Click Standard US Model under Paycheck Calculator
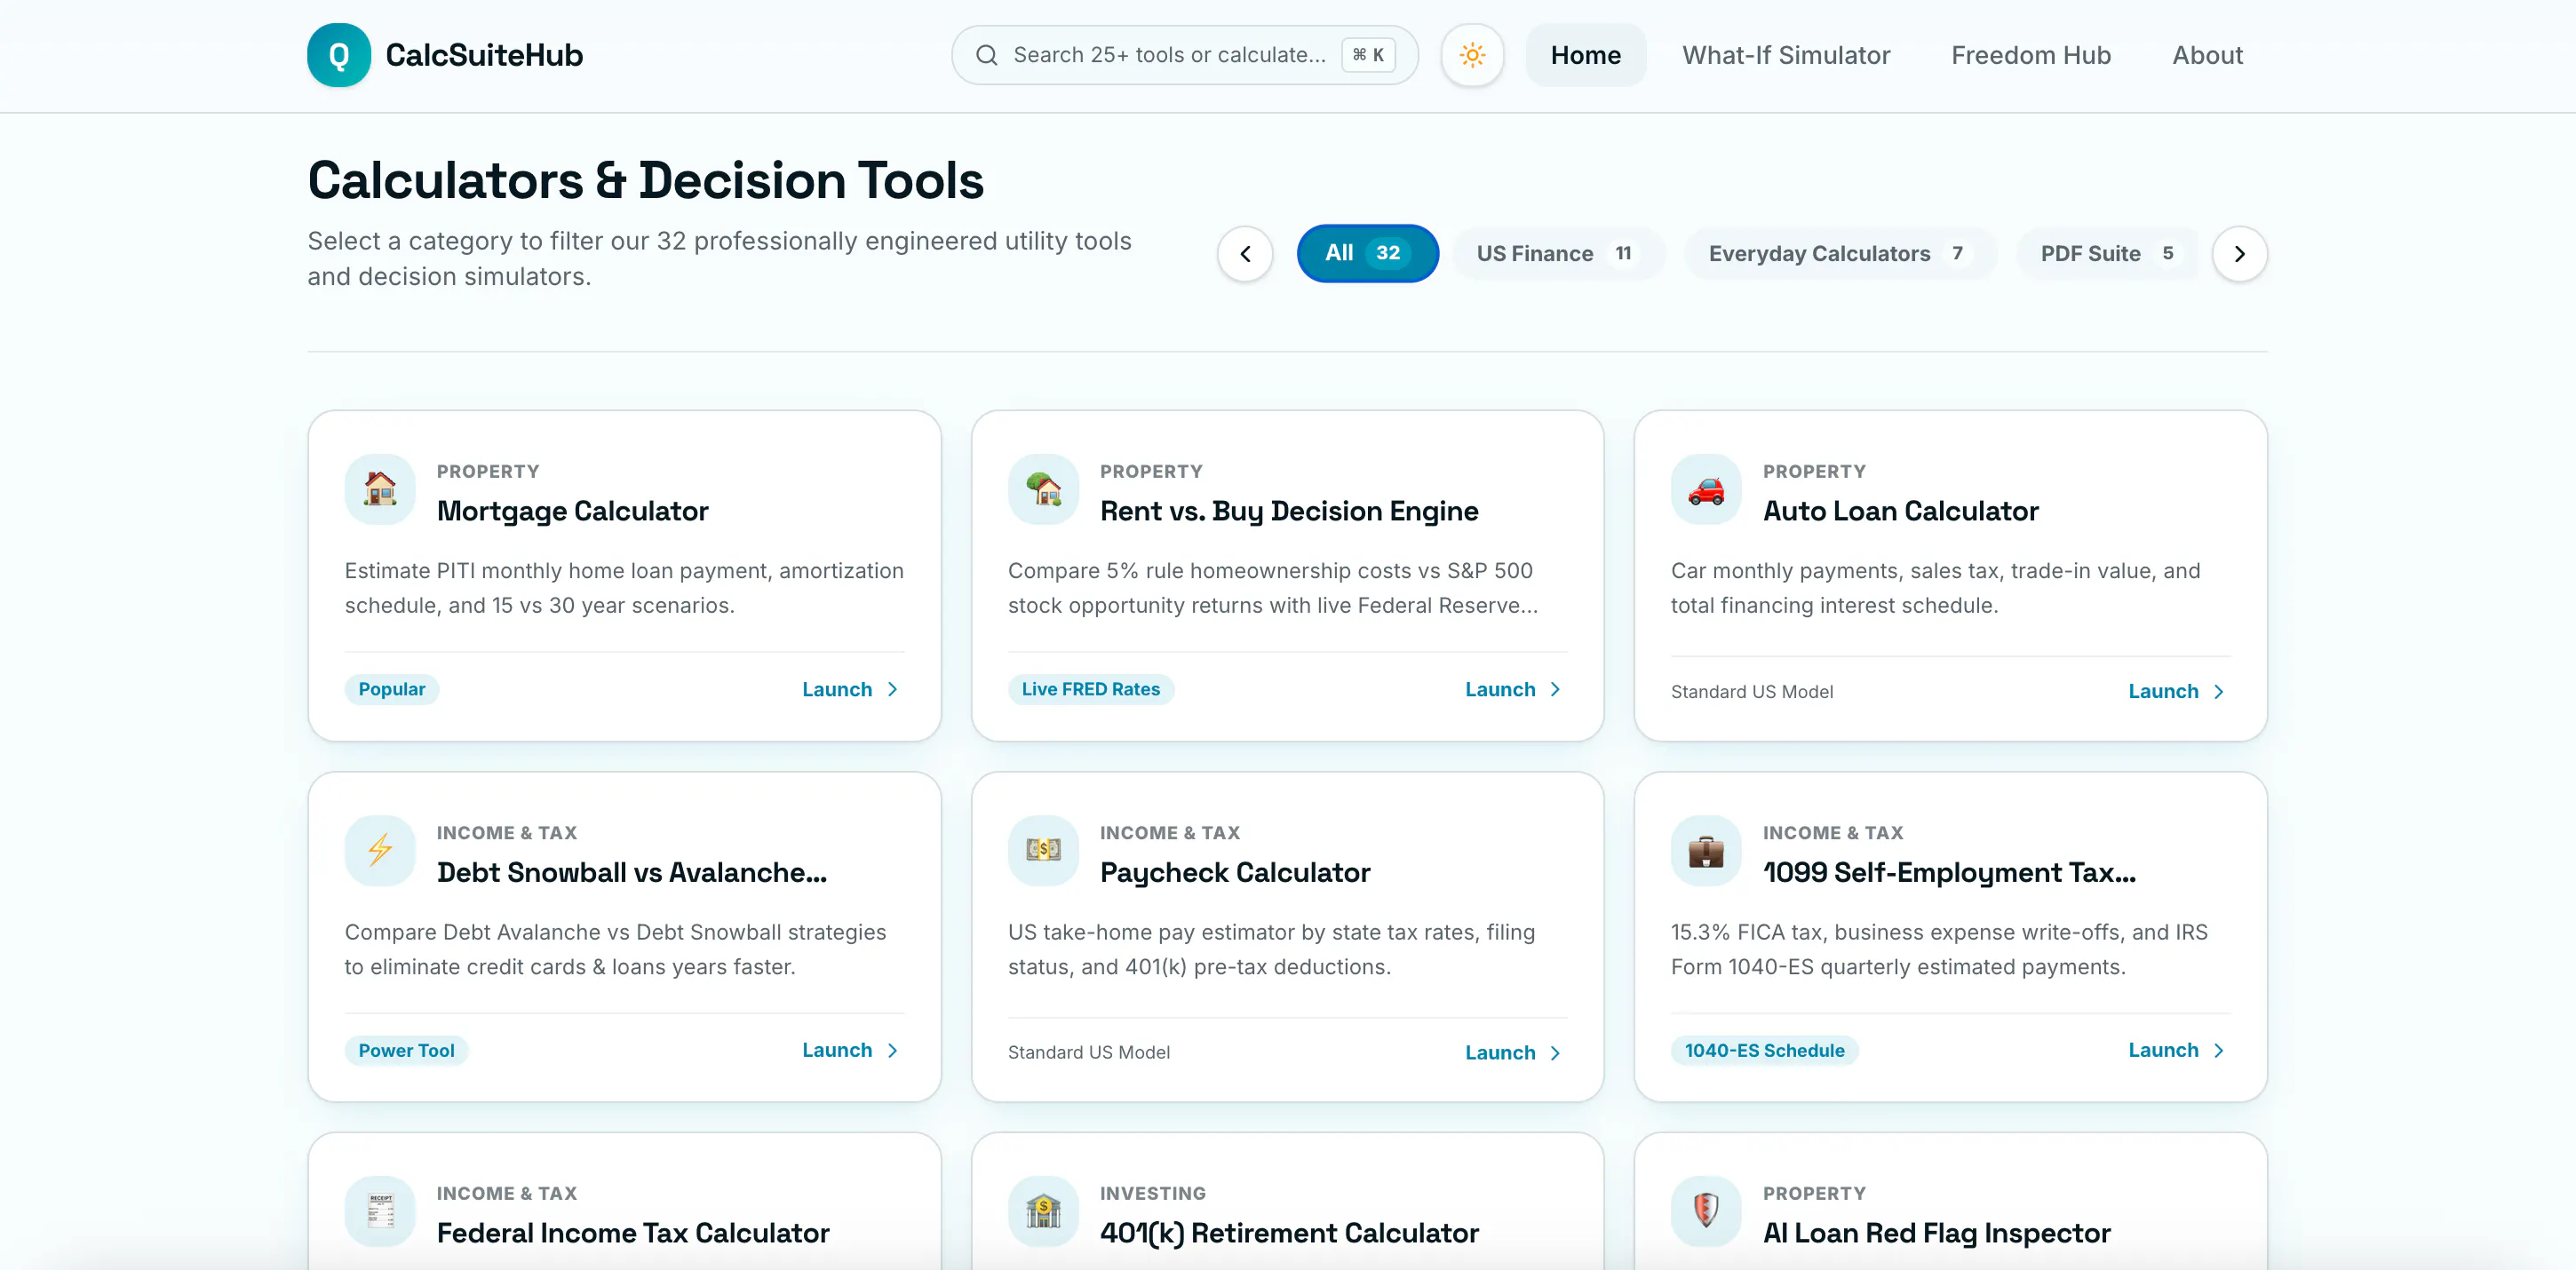This screenshot has width=2576, height=1270. tap(1088, 1052)
